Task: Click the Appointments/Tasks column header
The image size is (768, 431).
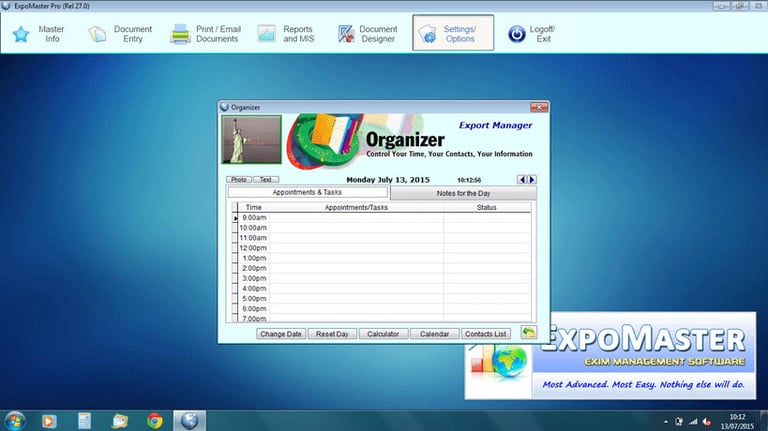Action: (x=356, y=207)
